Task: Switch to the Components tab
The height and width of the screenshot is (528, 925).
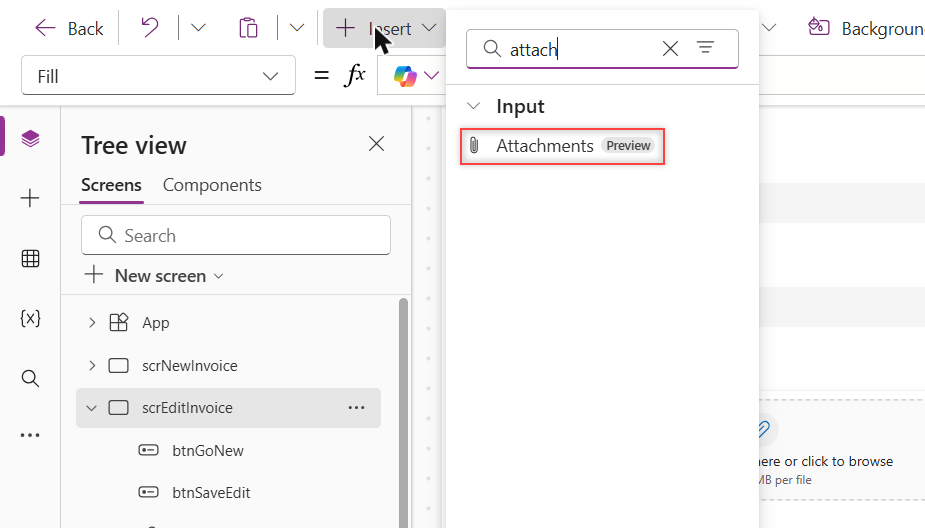Action: [212, 185]
